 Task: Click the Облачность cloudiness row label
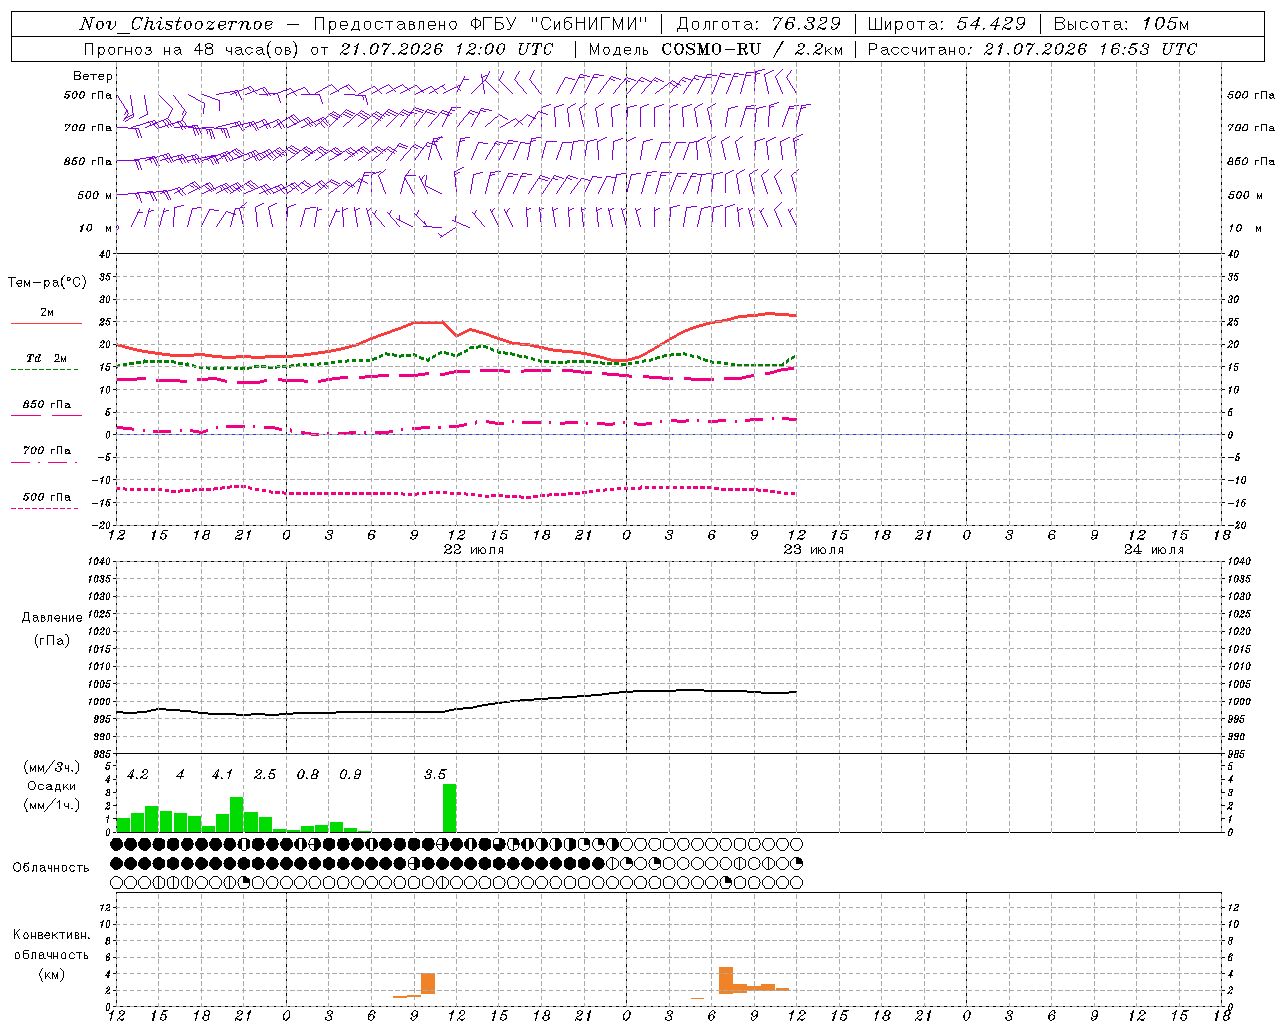point(51,867)
